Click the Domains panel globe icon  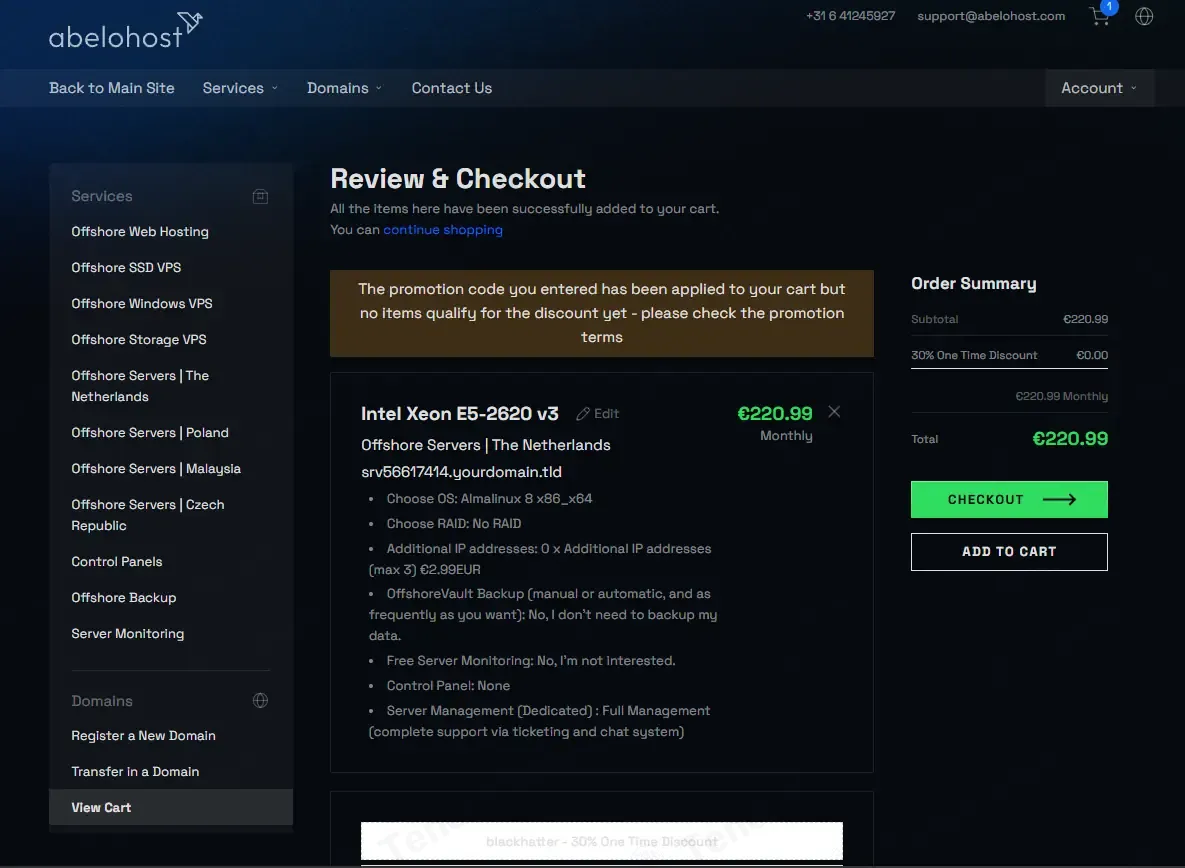point(260,700)
